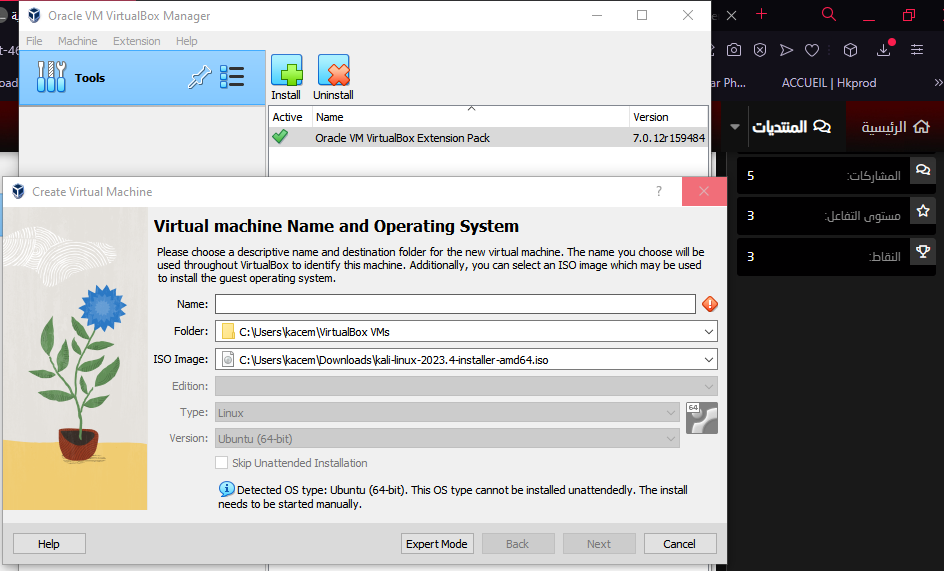
Task: Open the Tools list menu icon
Action: point(232,77)
